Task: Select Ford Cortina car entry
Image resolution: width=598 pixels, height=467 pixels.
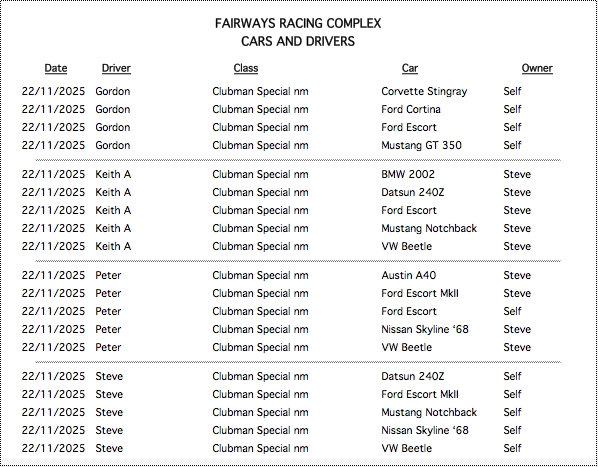Action: point(411,109)
